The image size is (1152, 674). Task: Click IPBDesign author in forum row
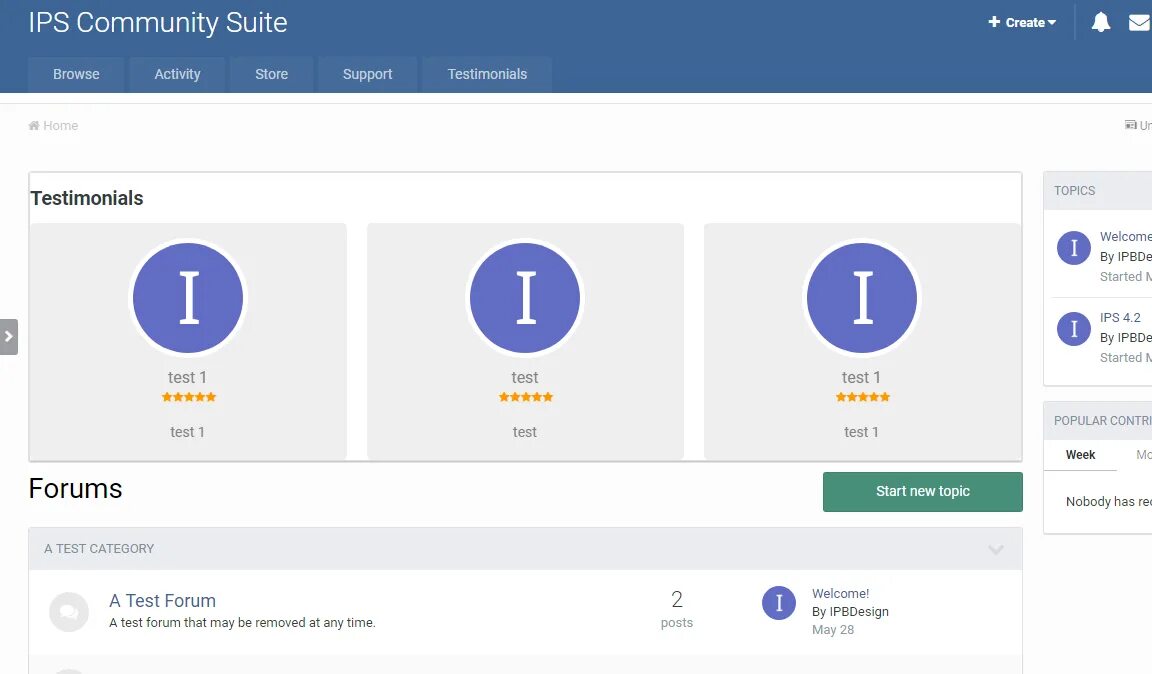coord(859,612)
